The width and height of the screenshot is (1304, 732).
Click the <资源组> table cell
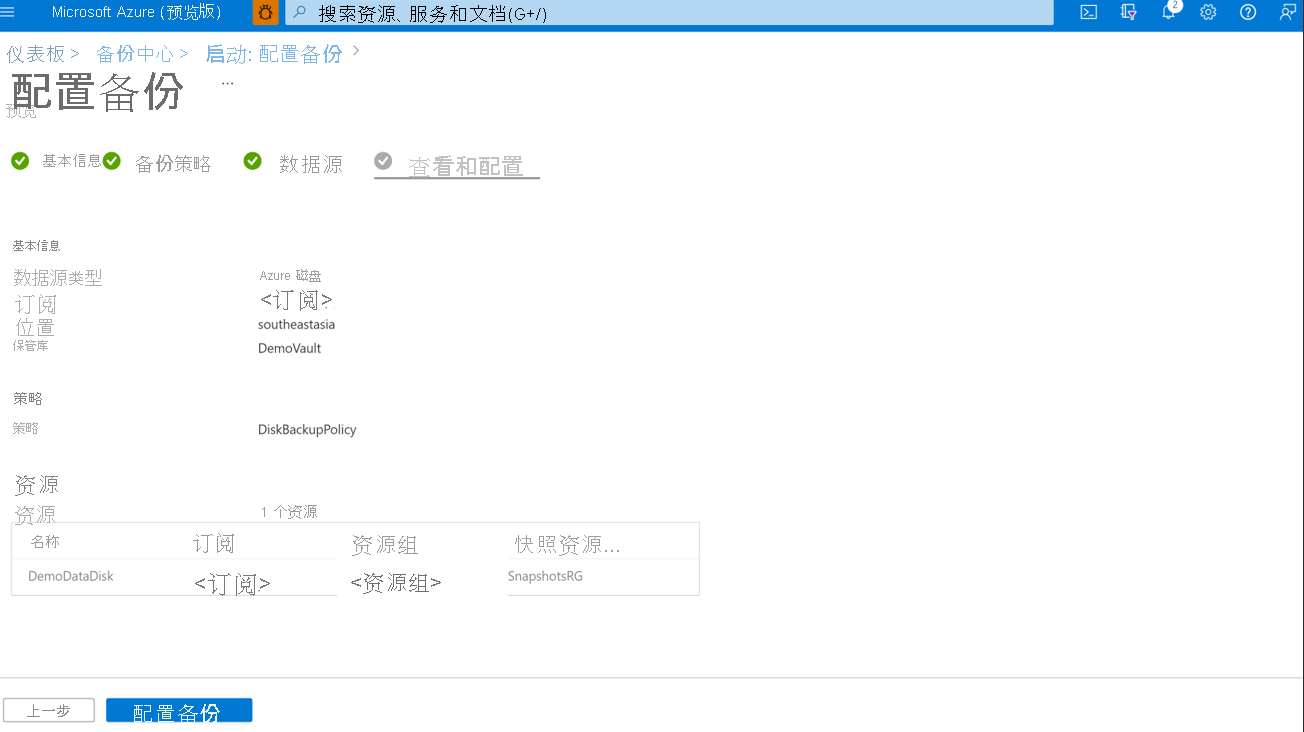coord(396,582)
